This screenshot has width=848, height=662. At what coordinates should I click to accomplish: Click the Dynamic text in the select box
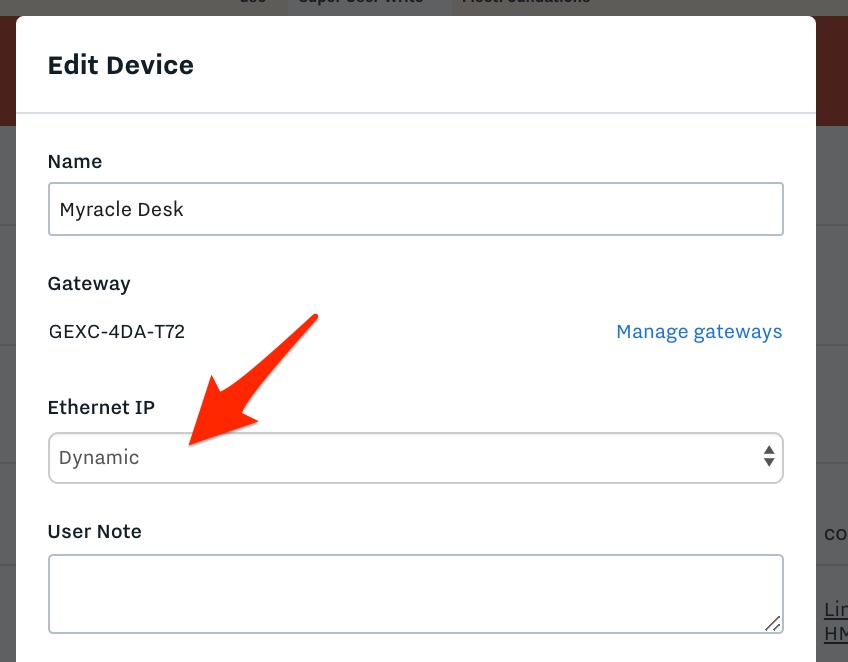point(99,458)
